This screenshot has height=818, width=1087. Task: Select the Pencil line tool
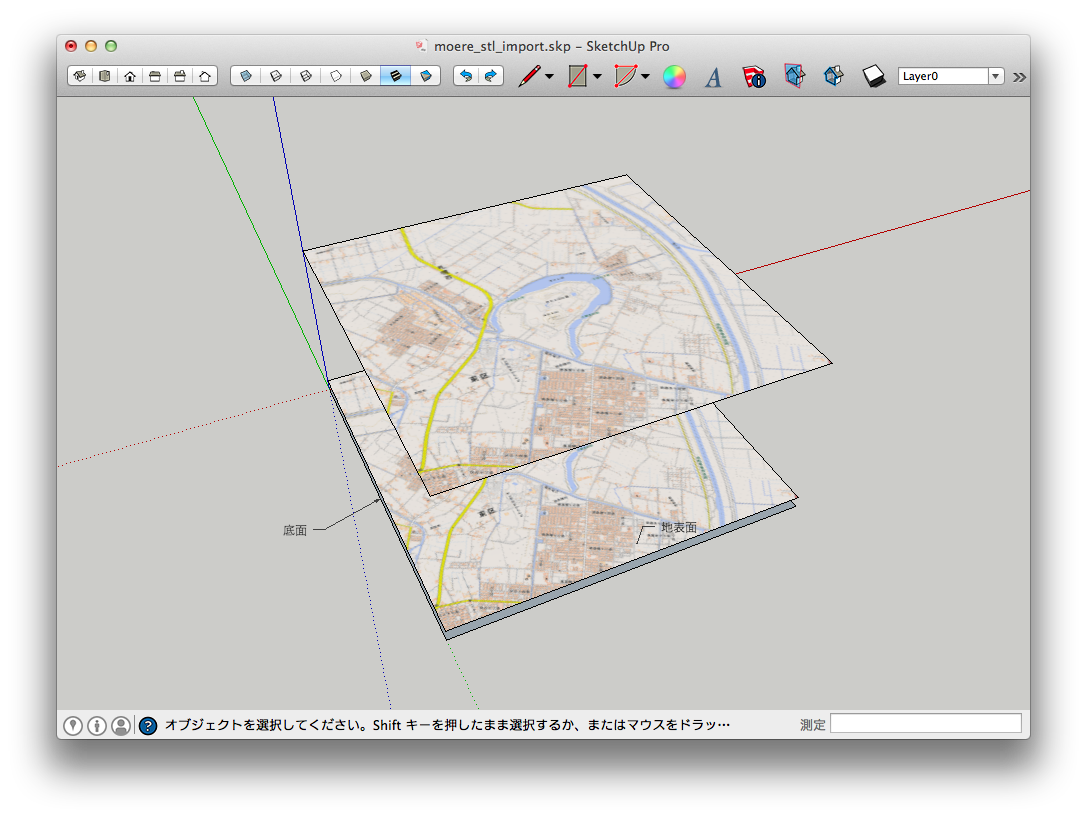[x=528, y=76]
